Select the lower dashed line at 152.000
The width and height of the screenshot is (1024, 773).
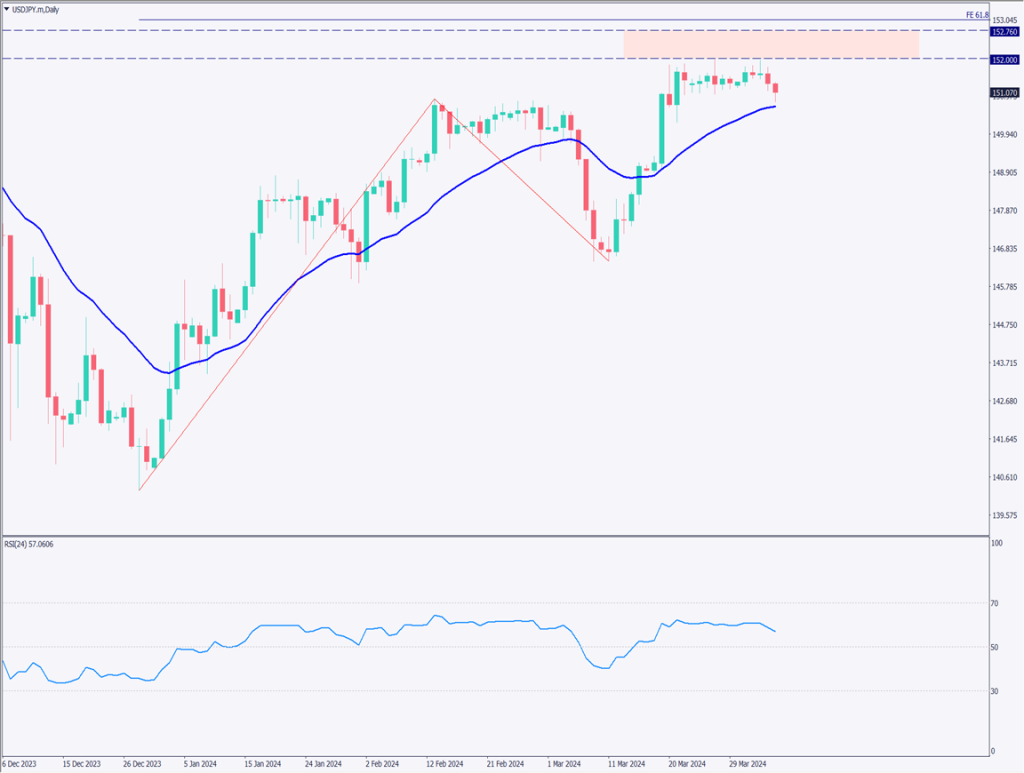(x=400, y=60)
